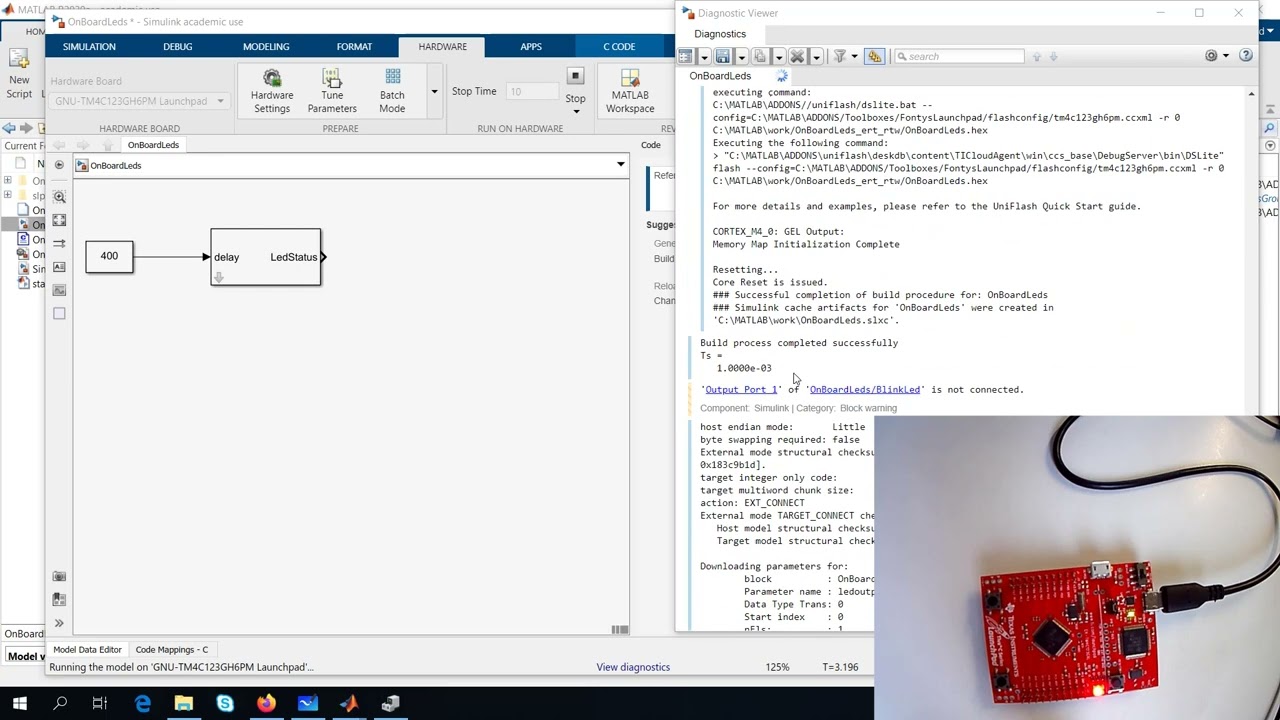Click New Script in MATLAB window
The width and height of the screenshot is (1280, 720).
point(19,74)
